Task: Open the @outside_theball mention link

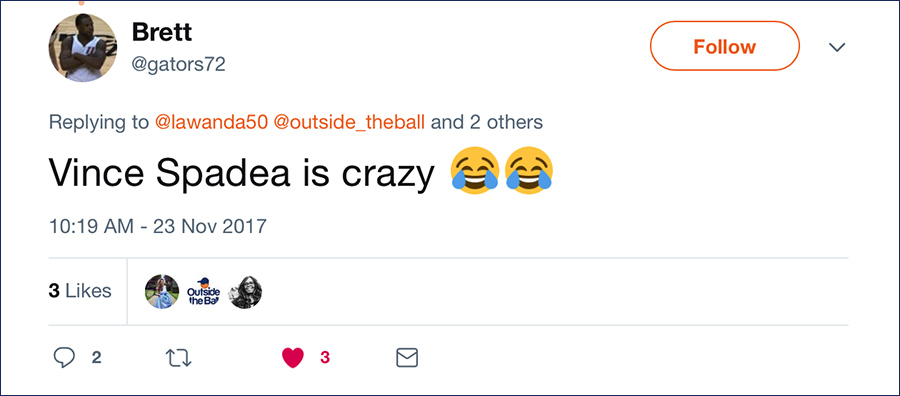Action: coord(350,122)
